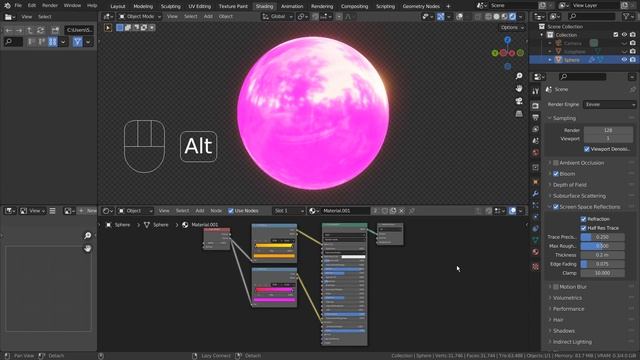This screenshot has height=360, width=640.
Task: Toggle the Use Nodes checkbox
Action: 231,211
